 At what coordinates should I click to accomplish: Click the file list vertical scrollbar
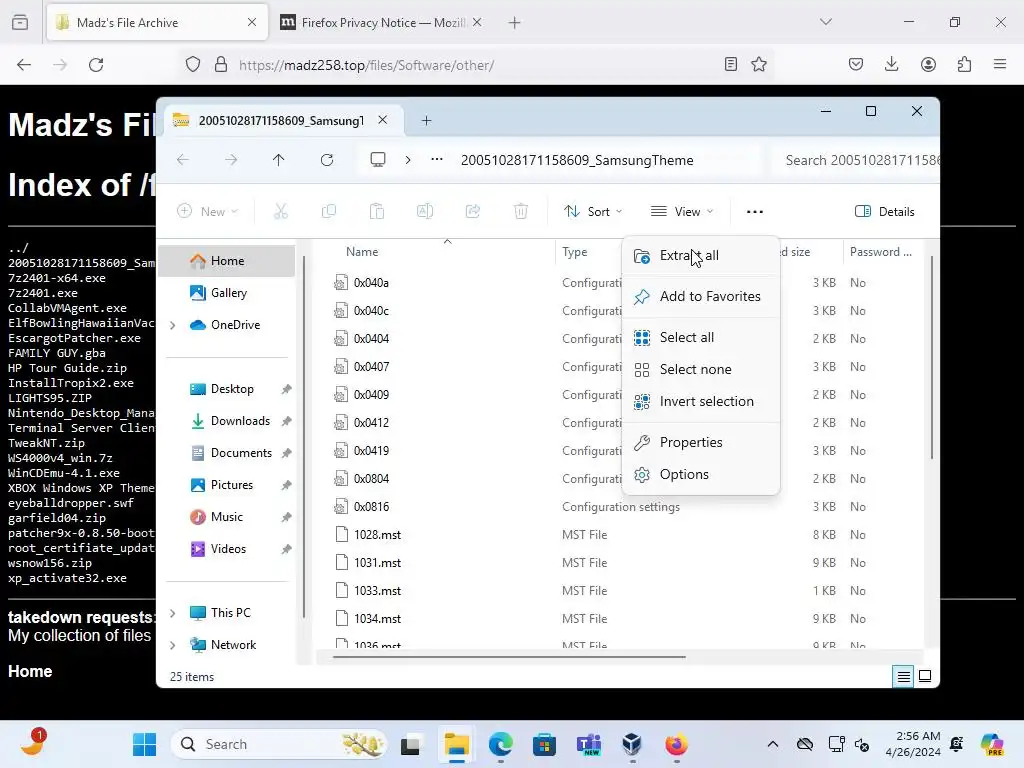coord(932,357)
